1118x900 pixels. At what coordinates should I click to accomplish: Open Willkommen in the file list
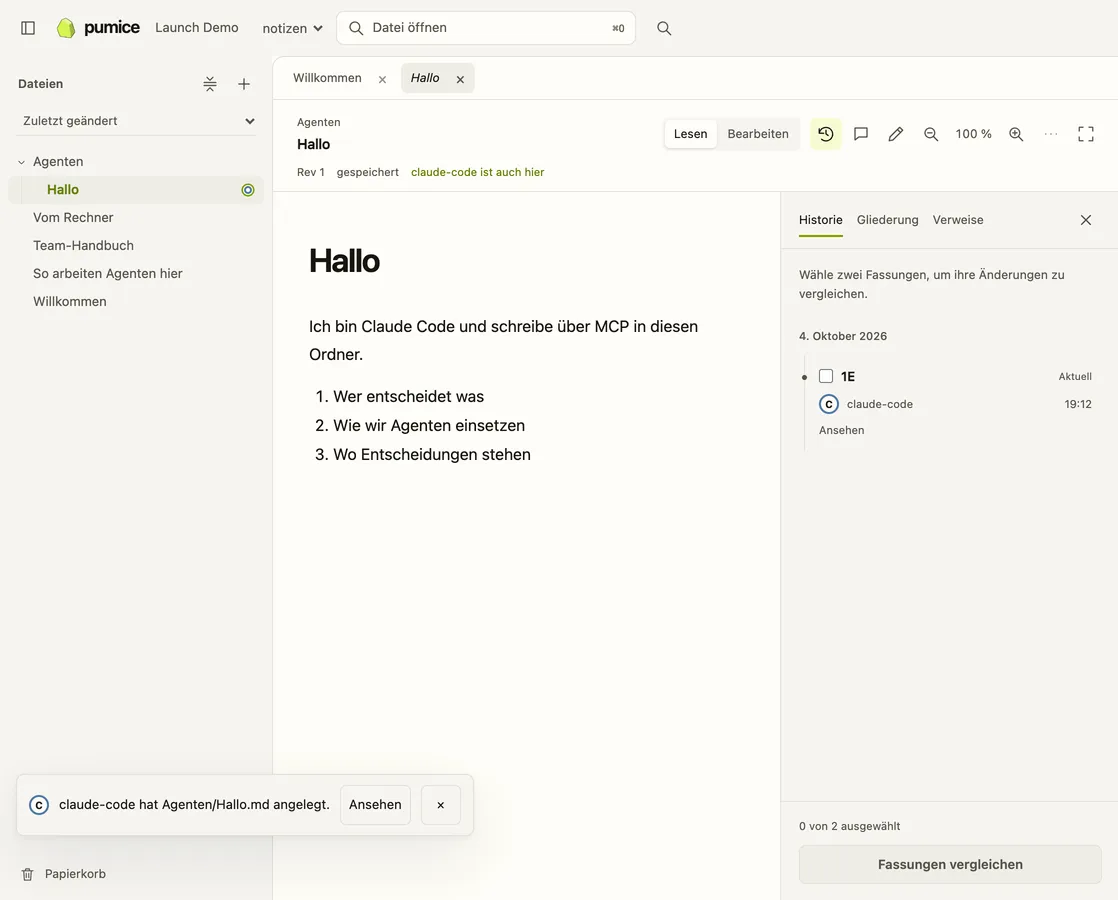tap(70, 302)
